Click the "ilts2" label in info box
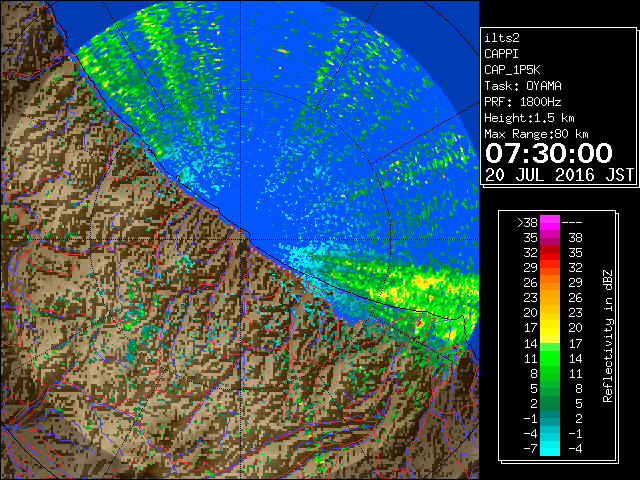640x480 pixels. [x=502, y=38]
